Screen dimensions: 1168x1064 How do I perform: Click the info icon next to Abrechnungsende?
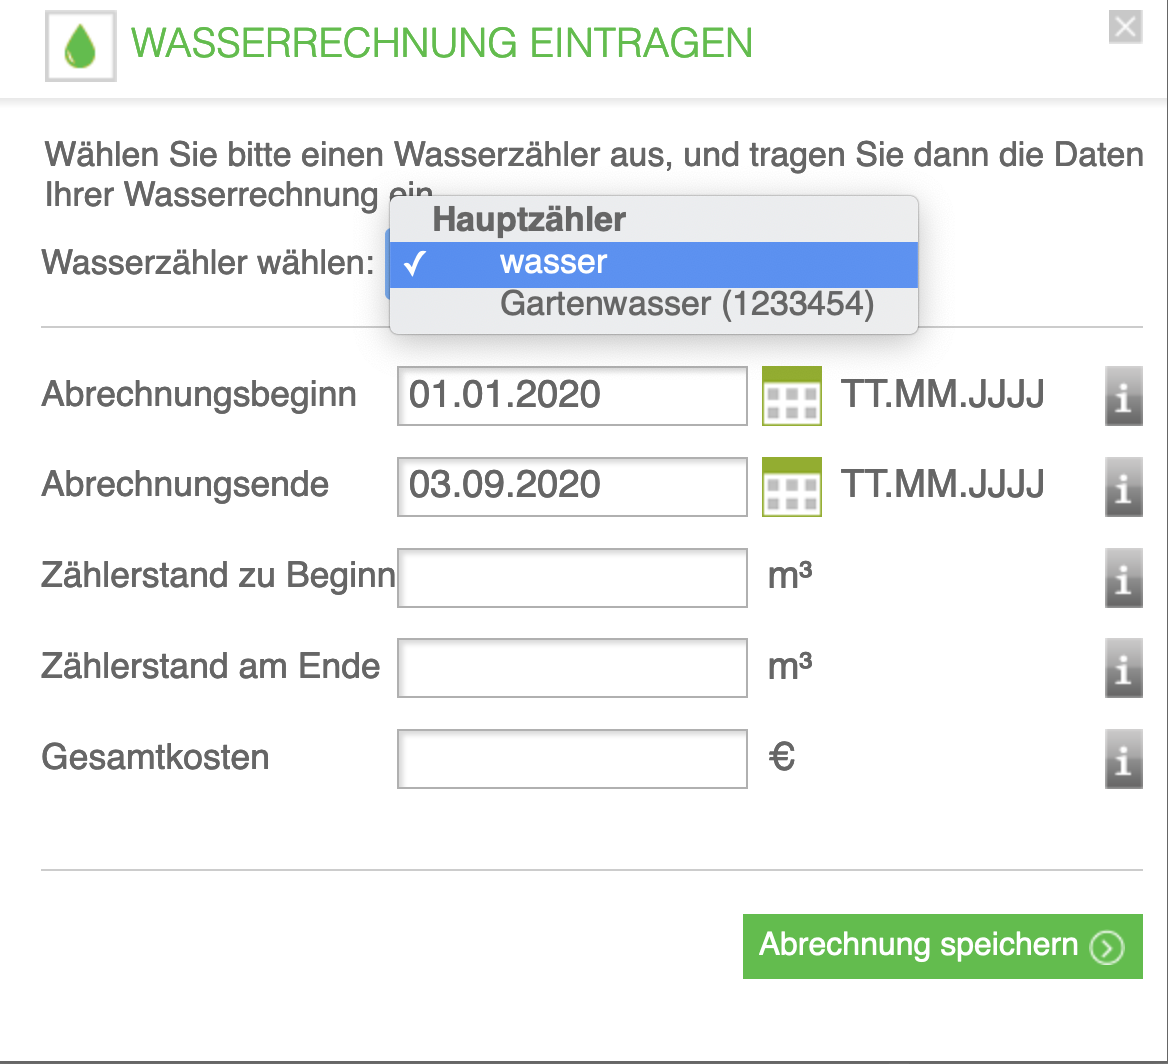[1123, 487]
